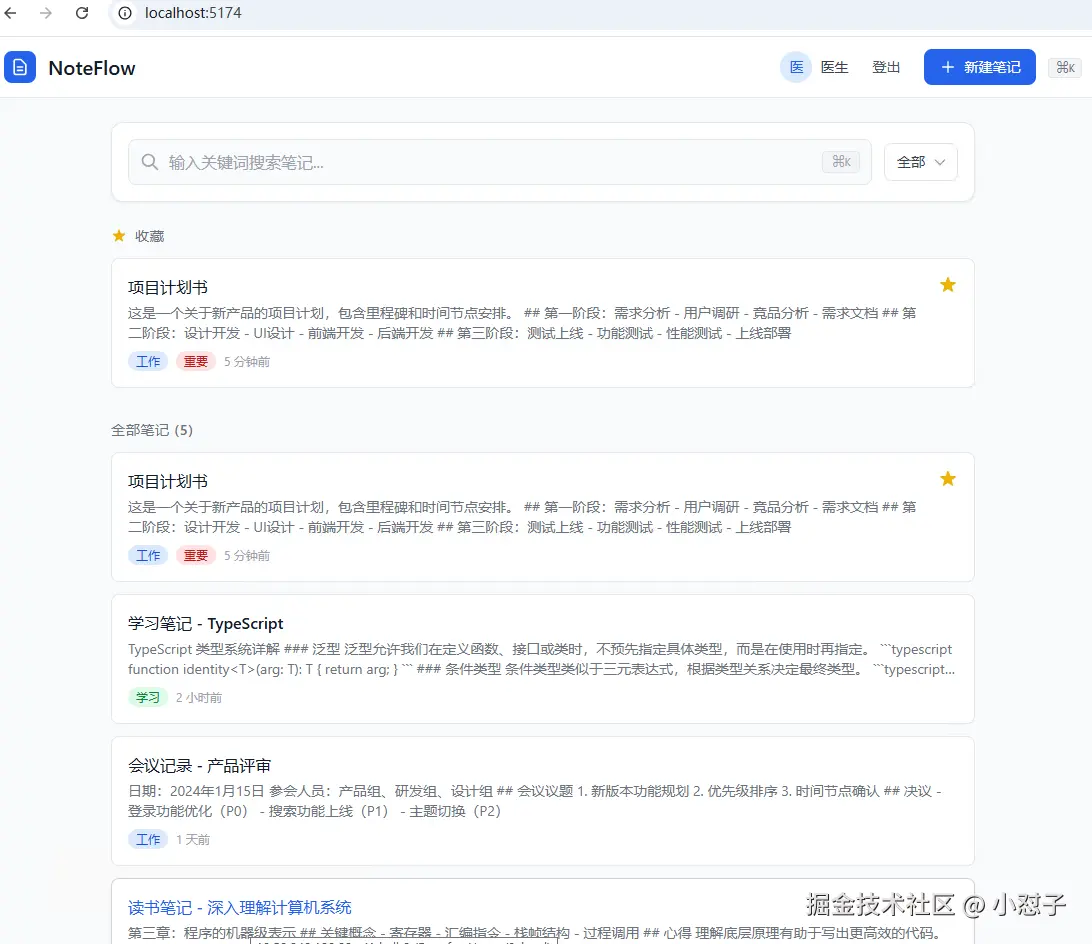This screenshot has height=944, width=1092.
Task: Open the 全部 filter dropdown
Action: pos(919,161)
